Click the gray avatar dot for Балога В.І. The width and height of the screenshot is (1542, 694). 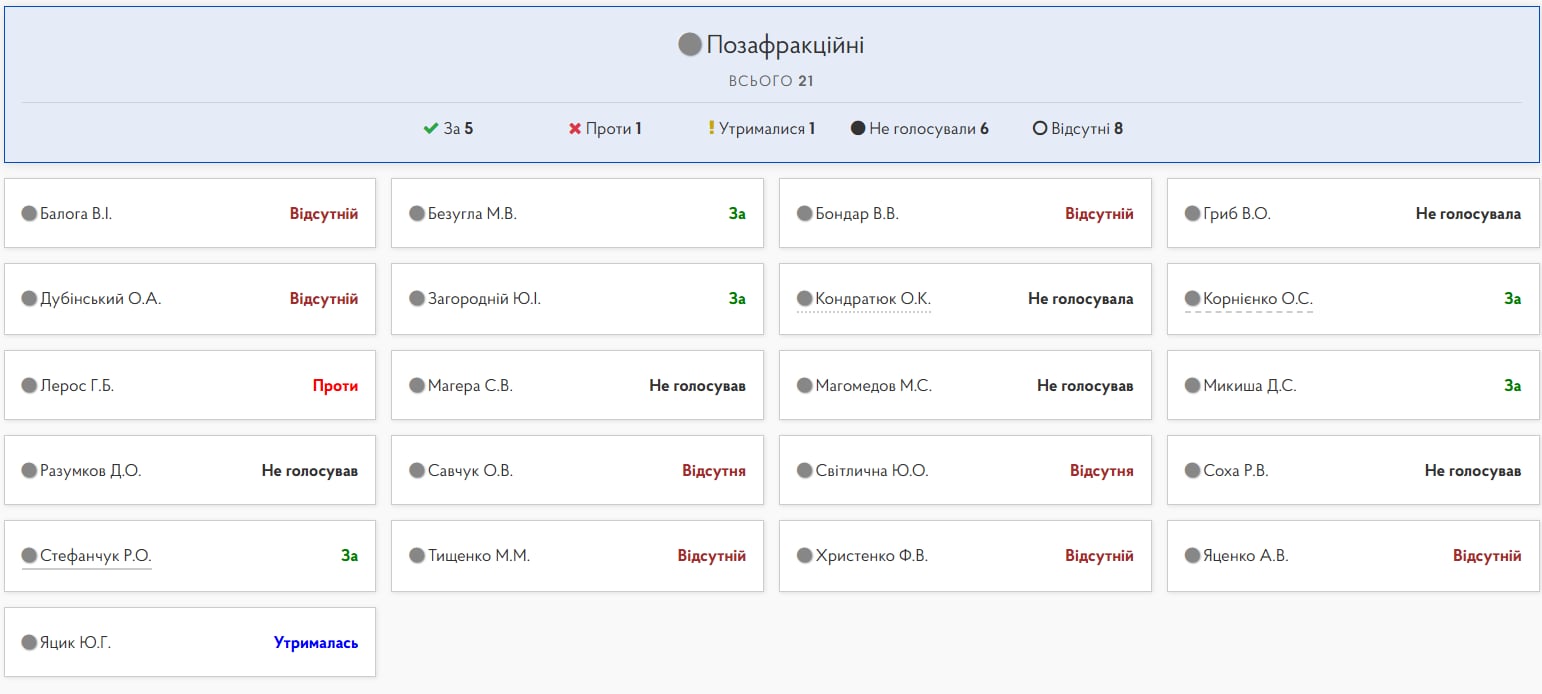click(x=29, y=213)
